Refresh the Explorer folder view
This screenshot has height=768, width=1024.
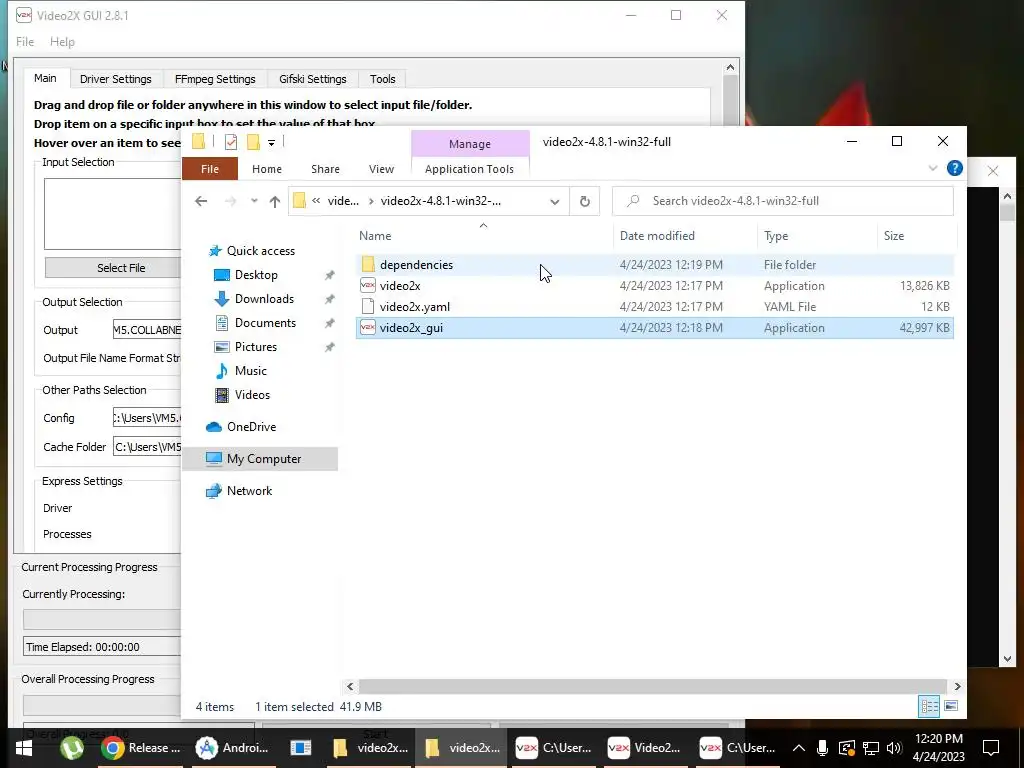pos(584,201)
